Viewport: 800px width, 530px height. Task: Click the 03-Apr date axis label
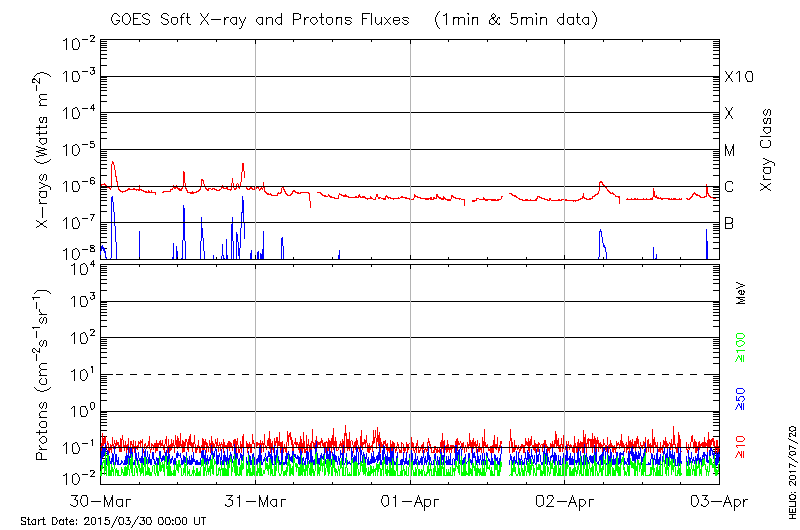tap(715, 500)
